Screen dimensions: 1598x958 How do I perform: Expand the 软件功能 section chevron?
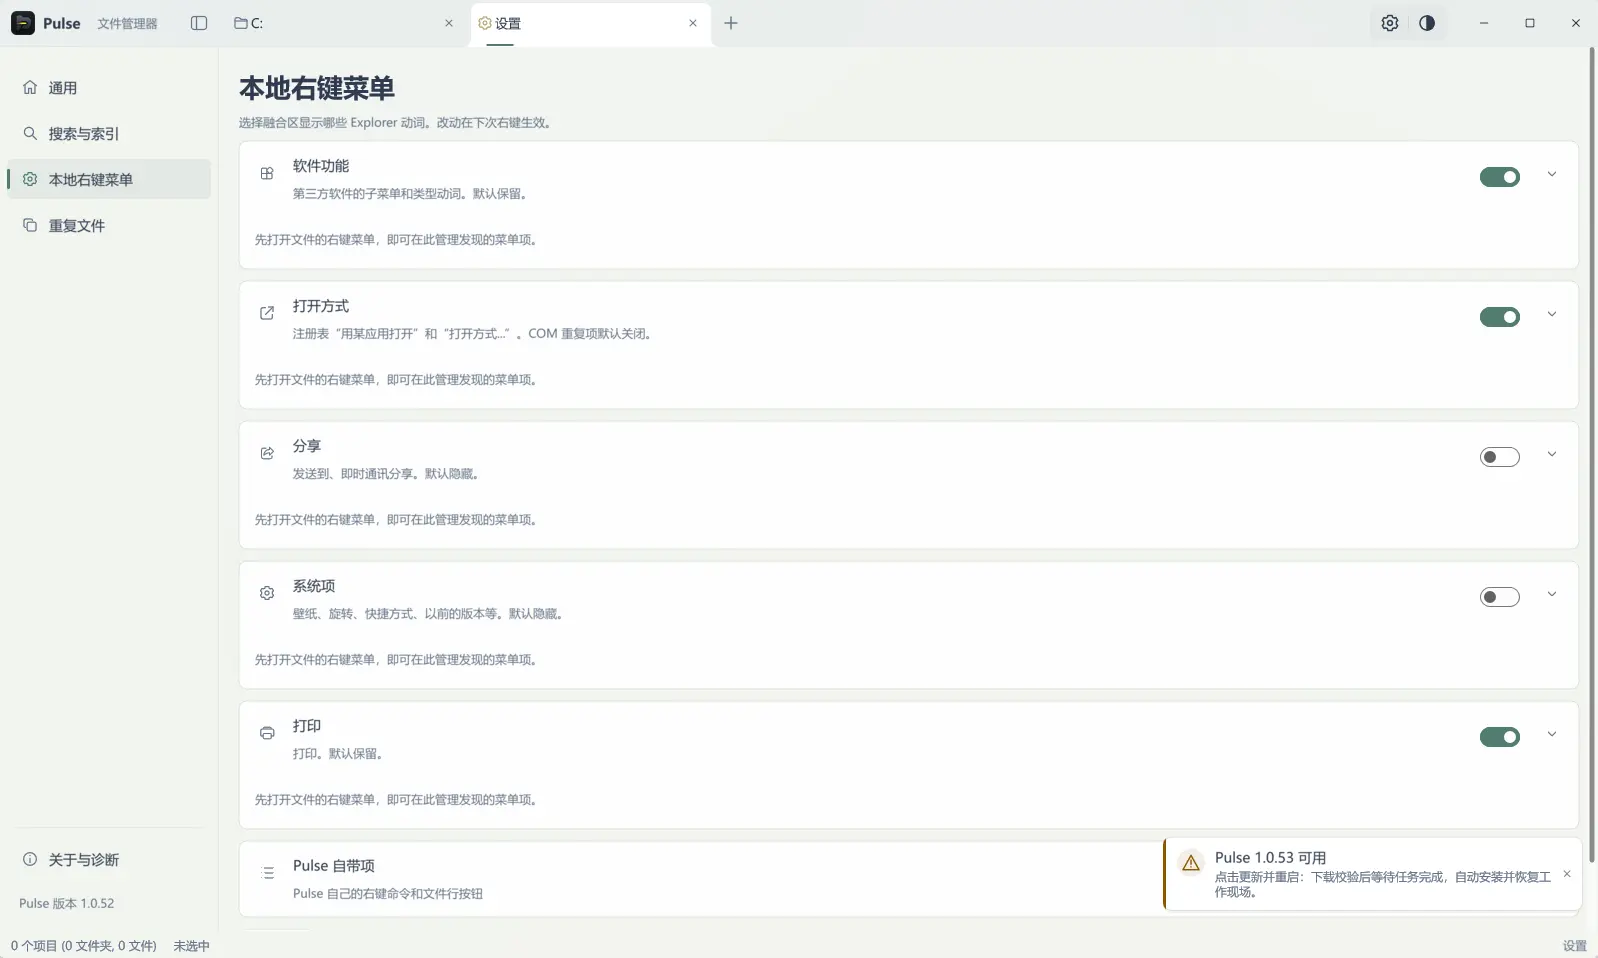[x=1552, y=174]
